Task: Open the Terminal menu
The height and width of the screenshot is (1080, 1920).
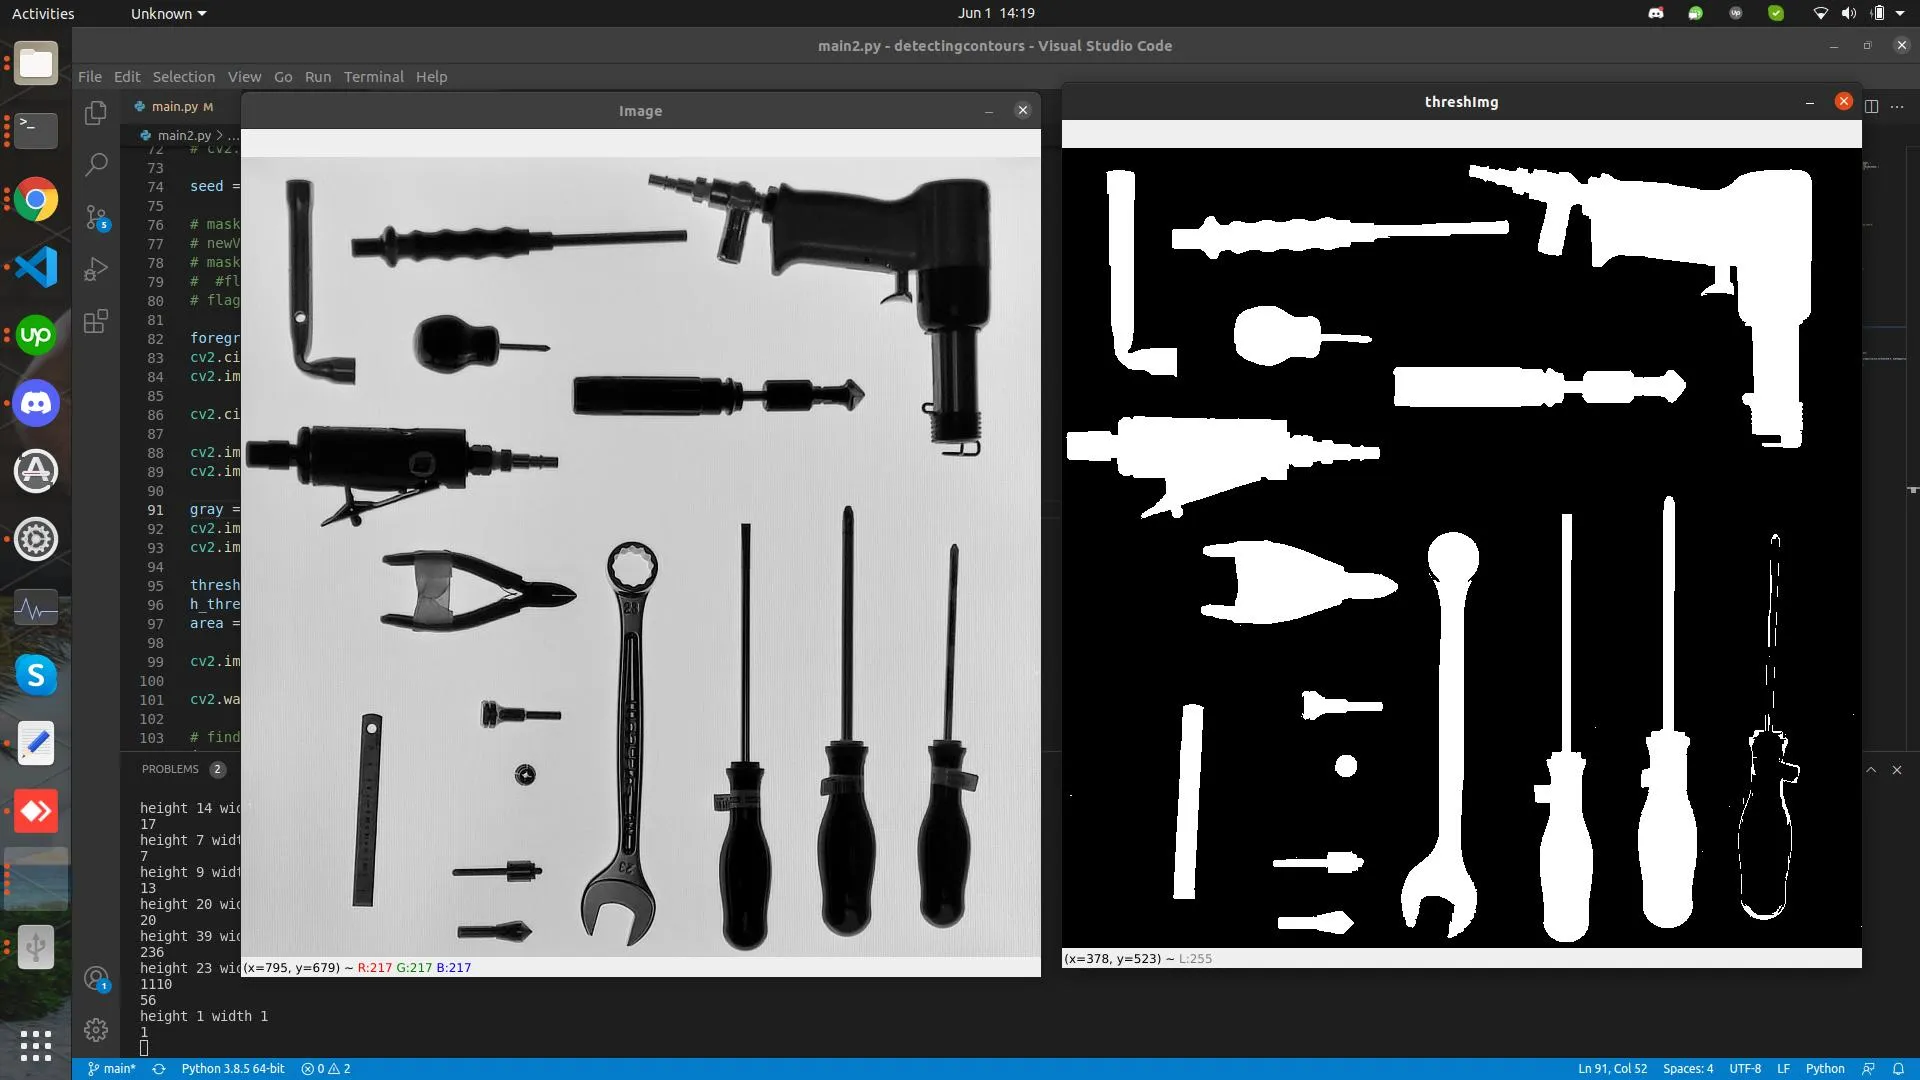Action: click(373, 77)
